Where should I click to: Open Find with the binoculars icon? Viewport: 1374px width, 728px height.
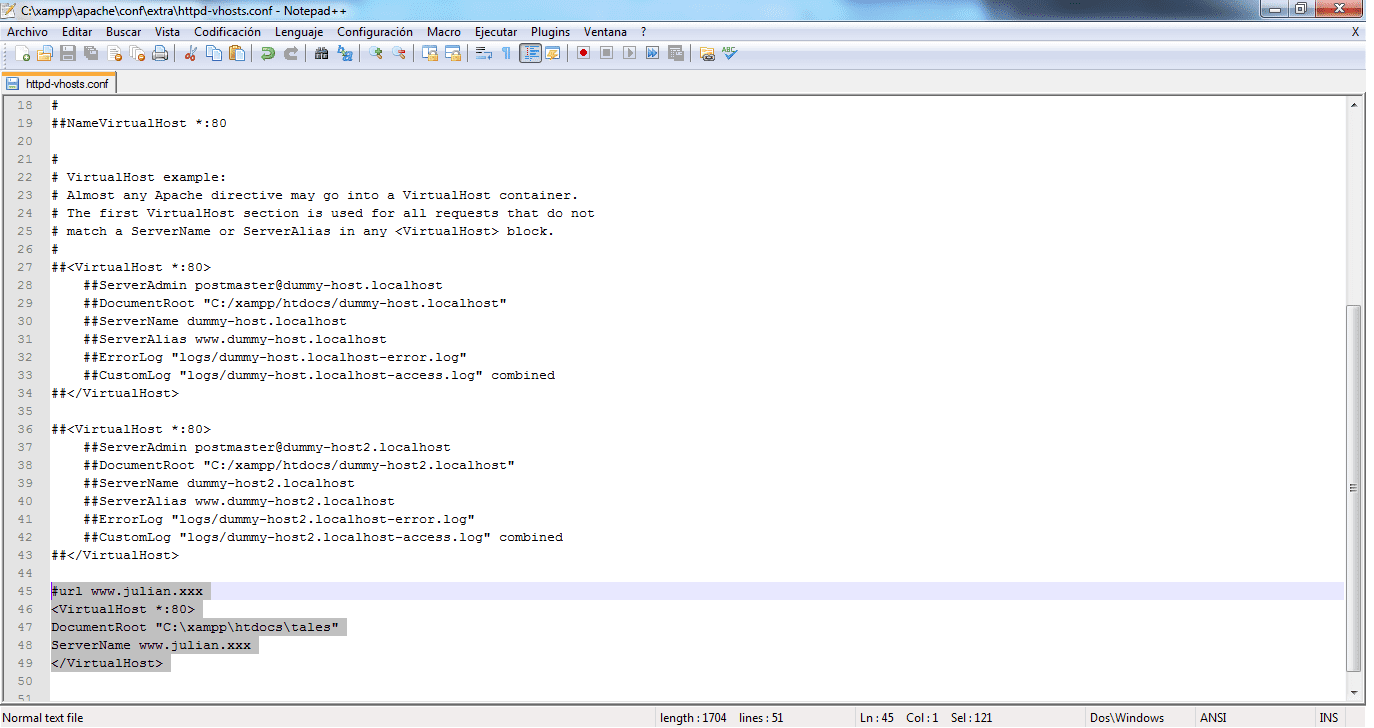(322, 53)
